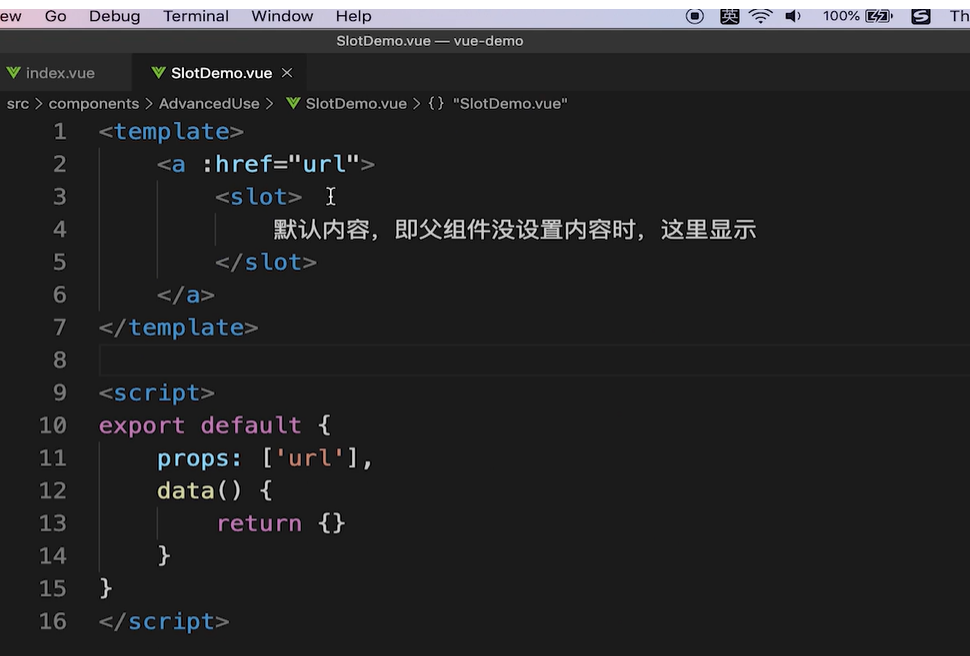Viewport: 970px width, 656px height.
Task: Expand the chevron after AdvancedUse breadcrumb
Action: (269, 103)
